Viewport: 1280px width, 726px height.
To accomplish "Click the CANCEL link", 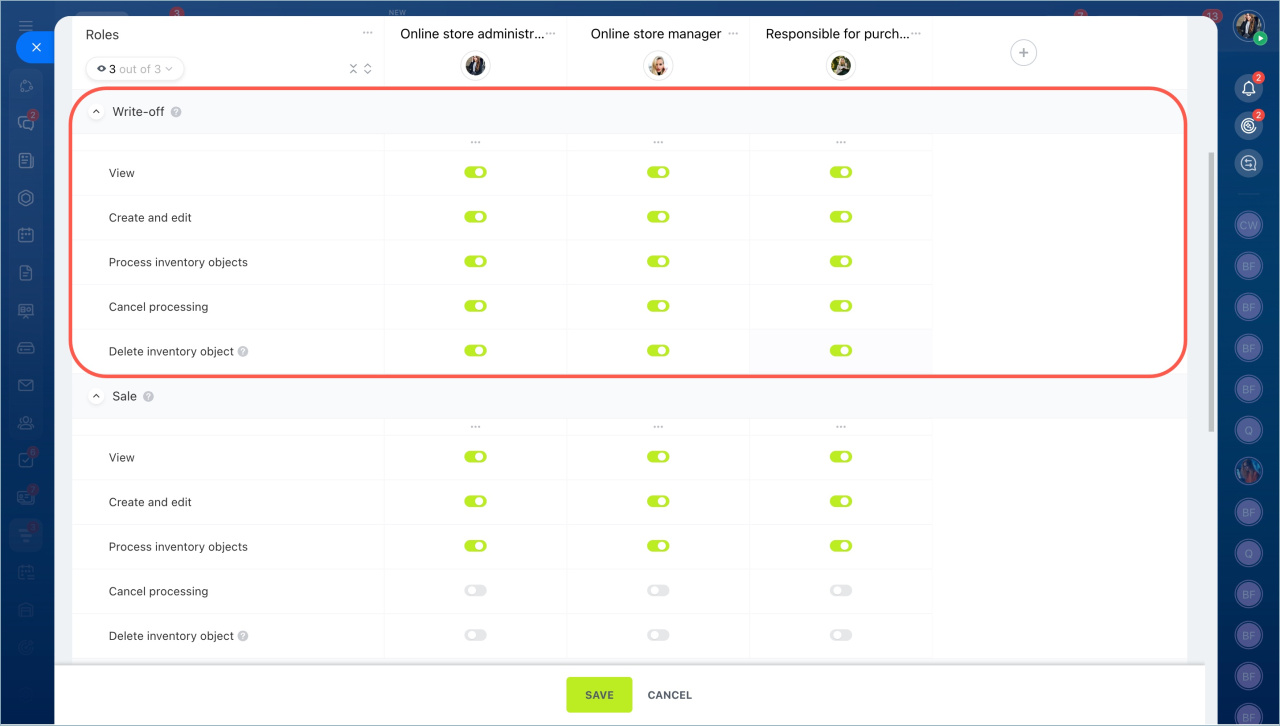I will pyautogui.click(x=670, y=695).
